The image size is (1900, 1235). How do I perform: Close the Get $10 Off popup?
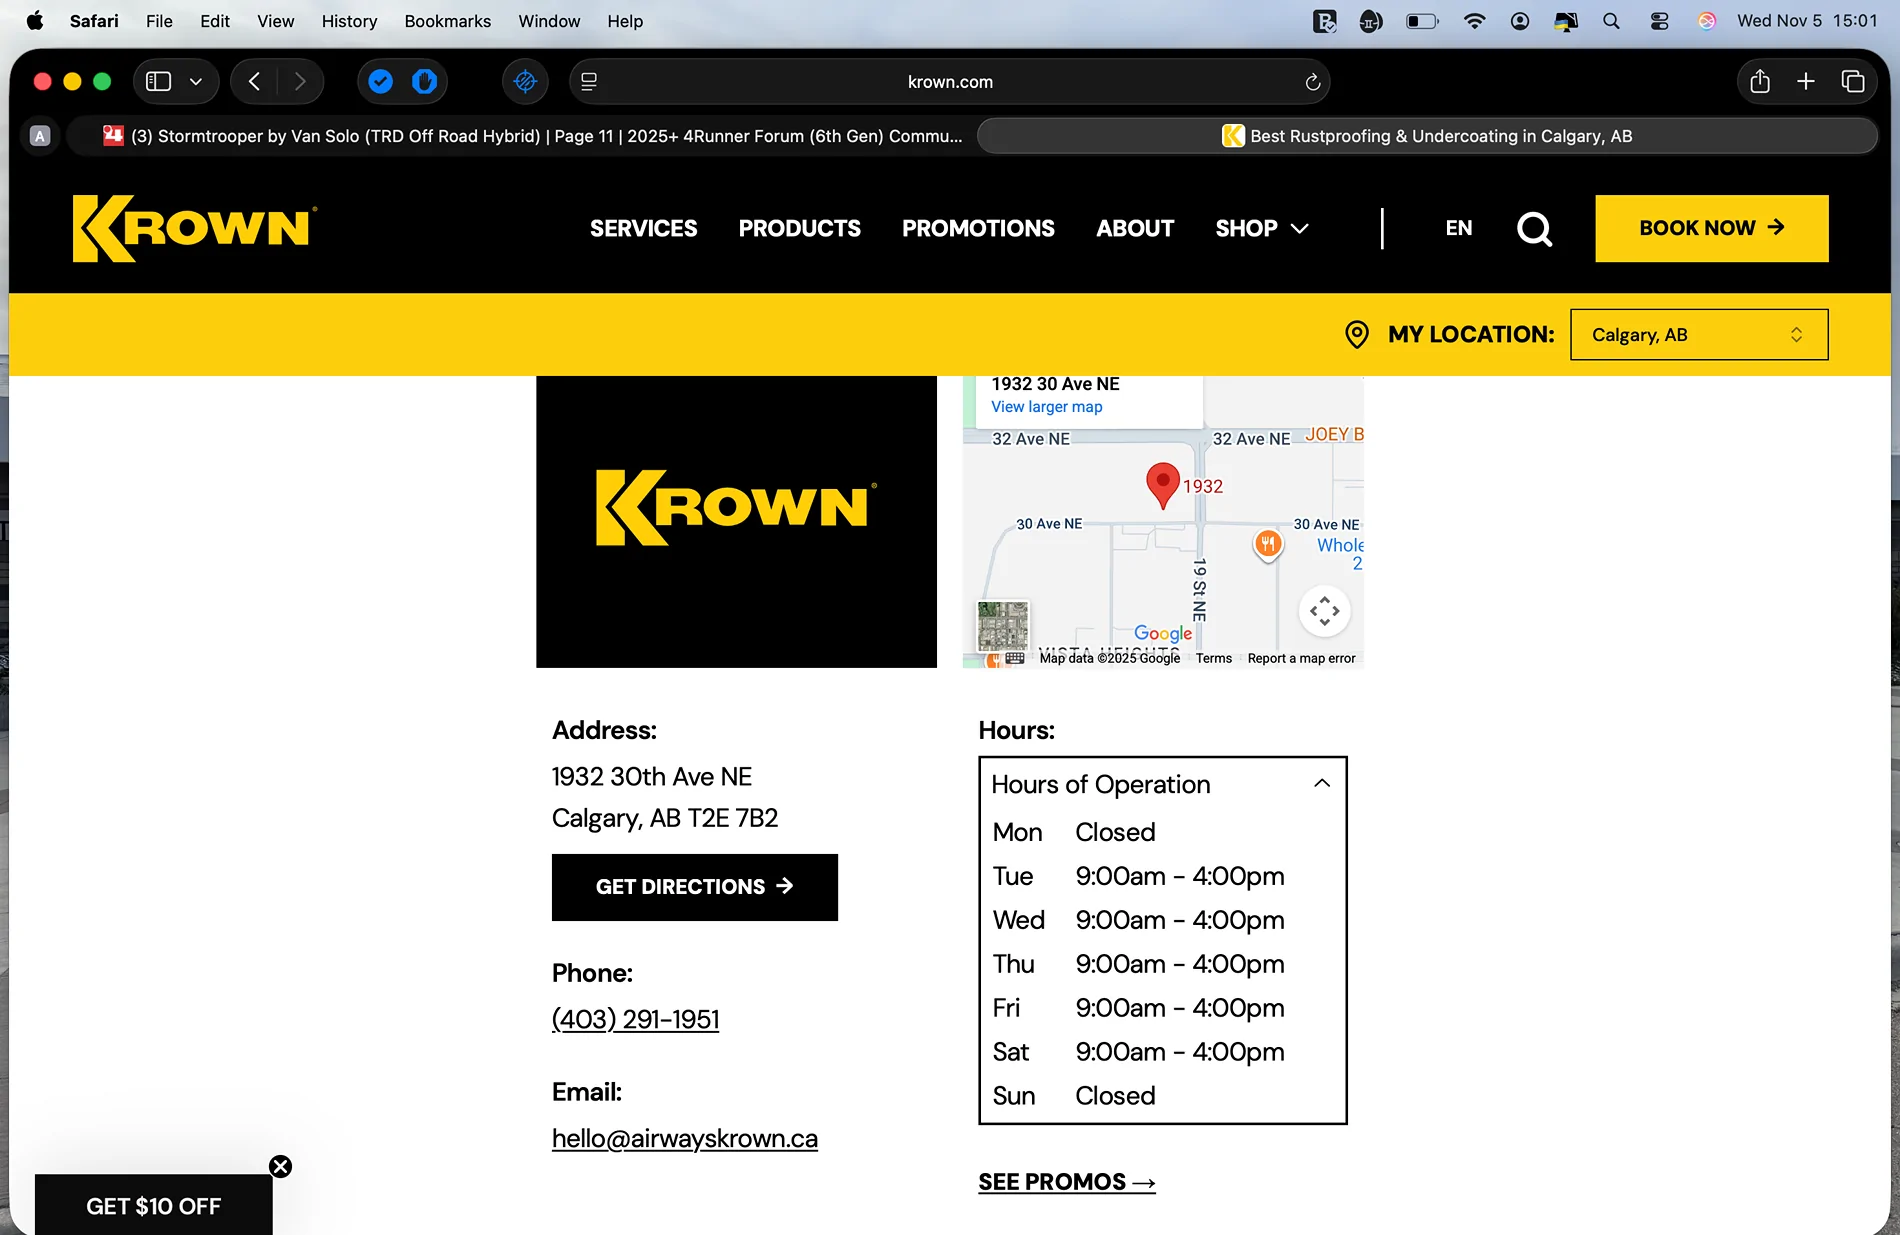[280, 1166]
